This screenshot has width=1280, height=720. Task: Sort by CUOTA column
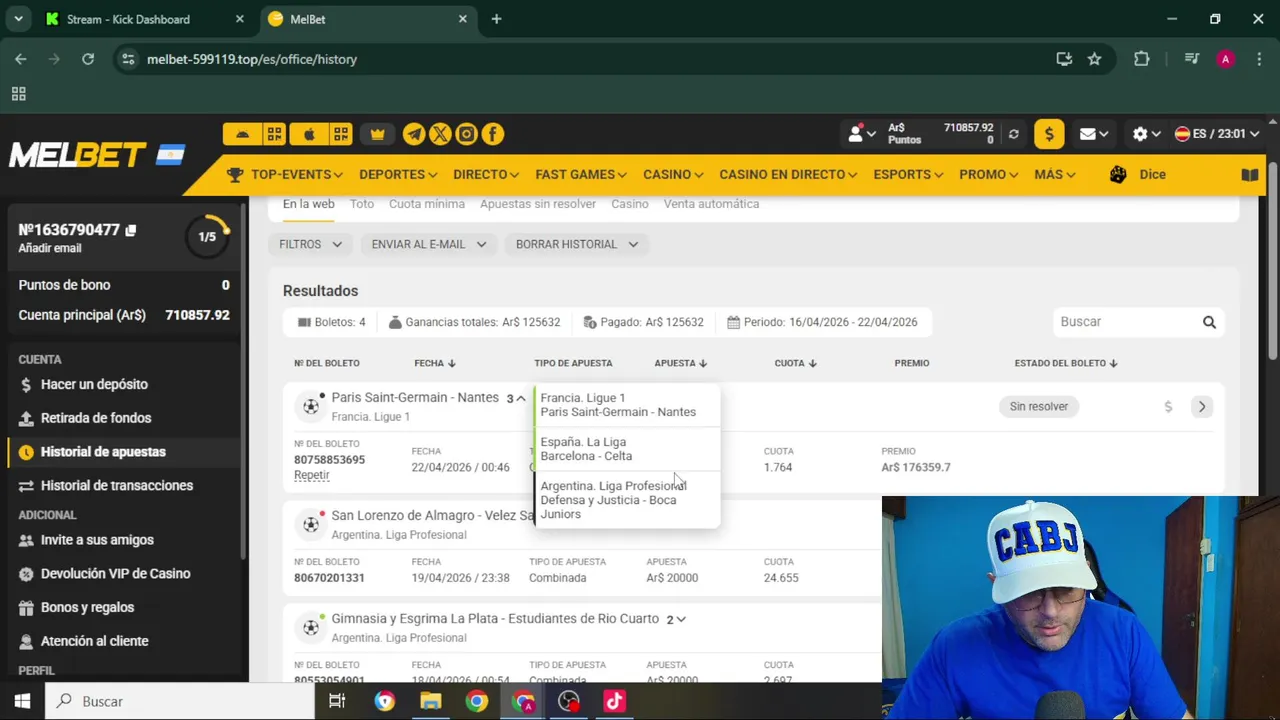coord(796,363)
